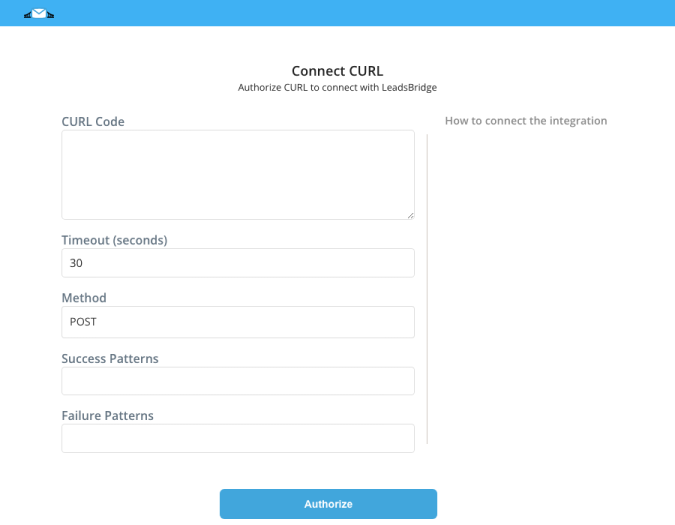Click the blue top header bar
The height and width of the screenshot is (525, 675).
click(338, 13)
